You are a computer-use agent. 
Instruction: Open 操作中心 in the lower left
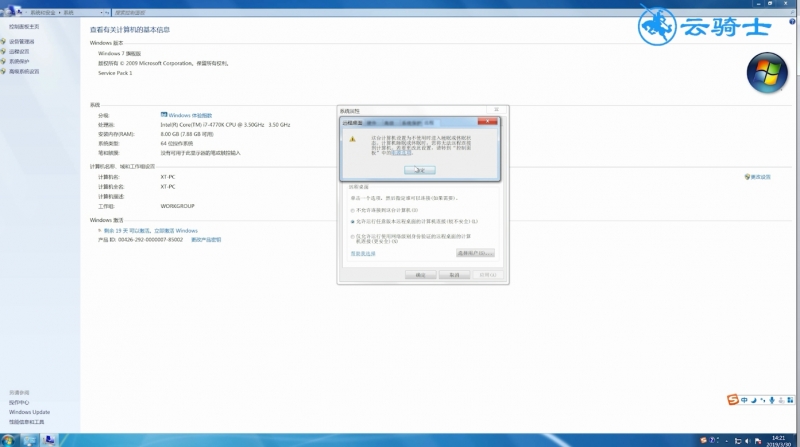click(19, 403)
